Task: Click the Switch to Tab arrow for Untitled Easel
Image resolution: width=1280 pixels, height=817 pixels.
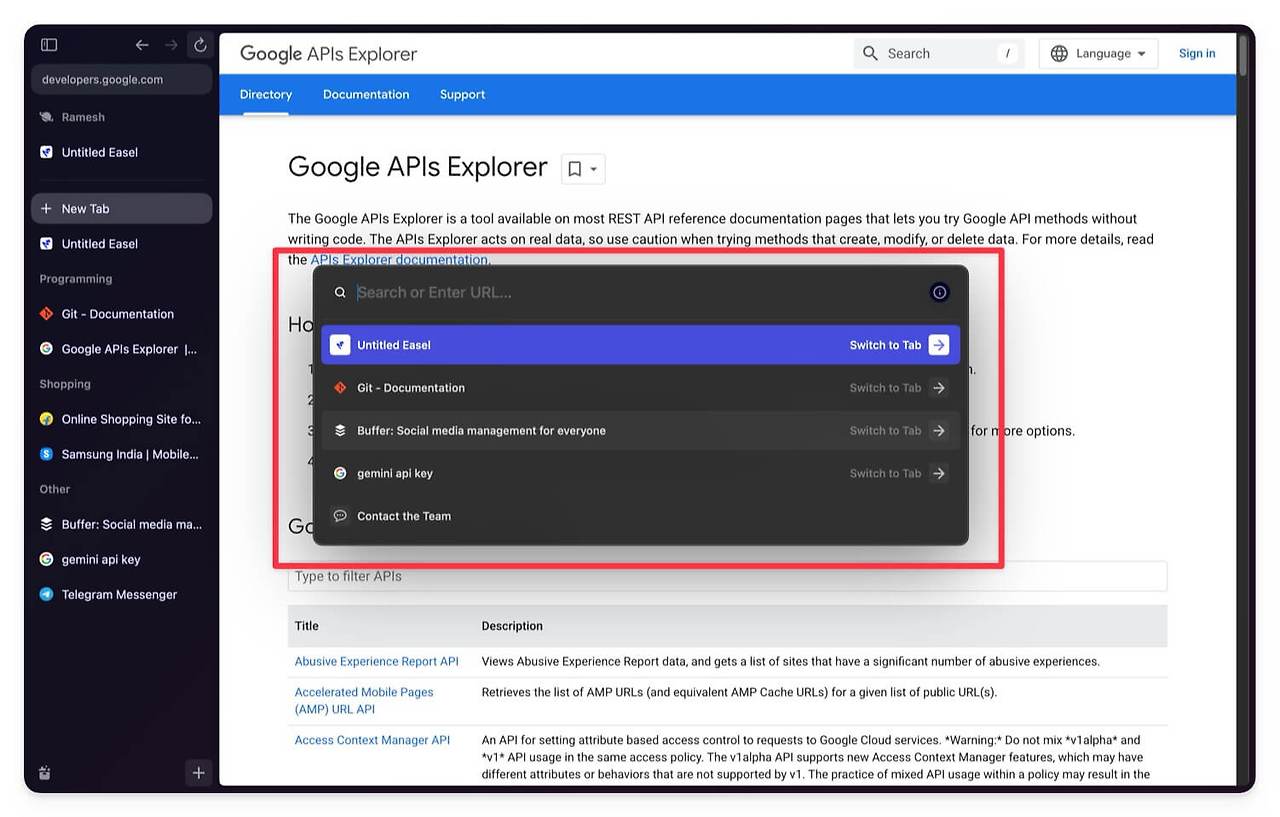Action: [x=939, y=345]
